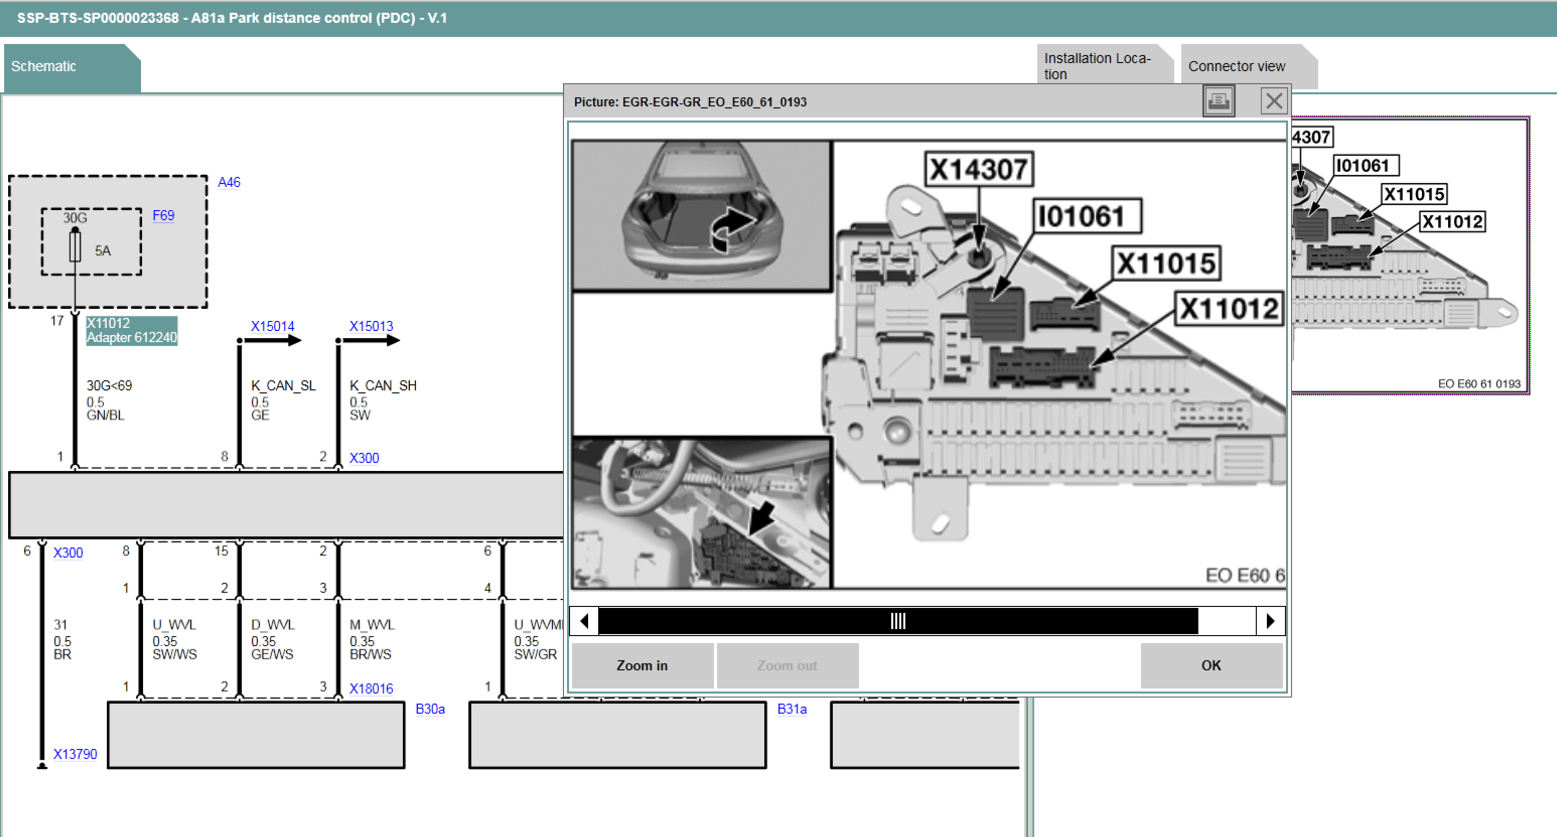The width and height of the screenshot is (1557, 837).
Task: Open the Connector view tab
Action: pyautogui.click(x=1237, y=67)
